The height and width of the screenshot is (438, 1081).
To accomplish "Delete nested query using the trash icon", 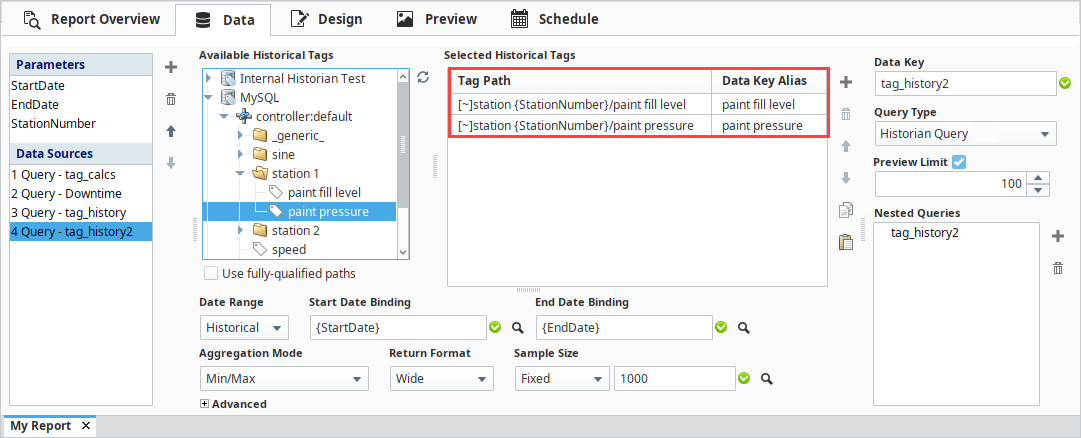I will point(1058,268).
